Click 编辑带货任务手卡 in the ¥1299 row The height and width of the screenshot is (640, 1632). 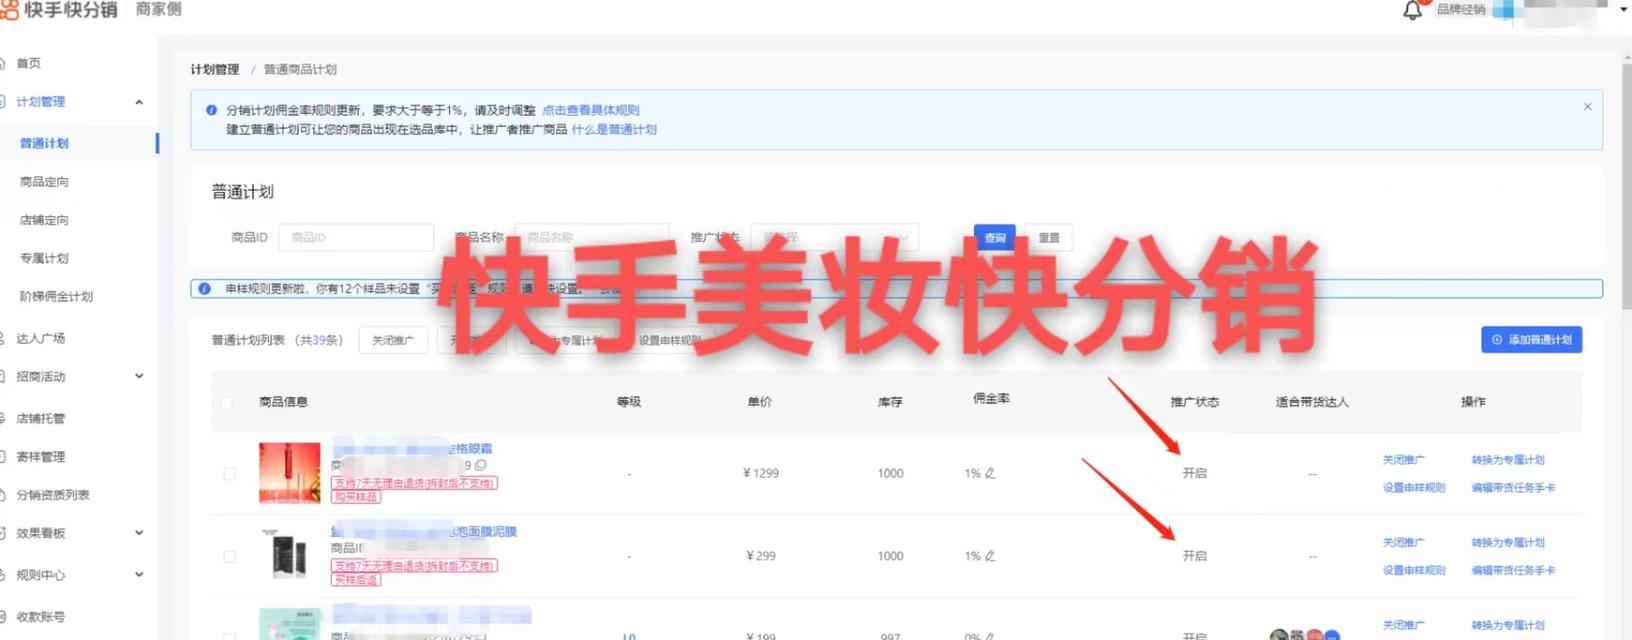click(x=1513, y=488)
